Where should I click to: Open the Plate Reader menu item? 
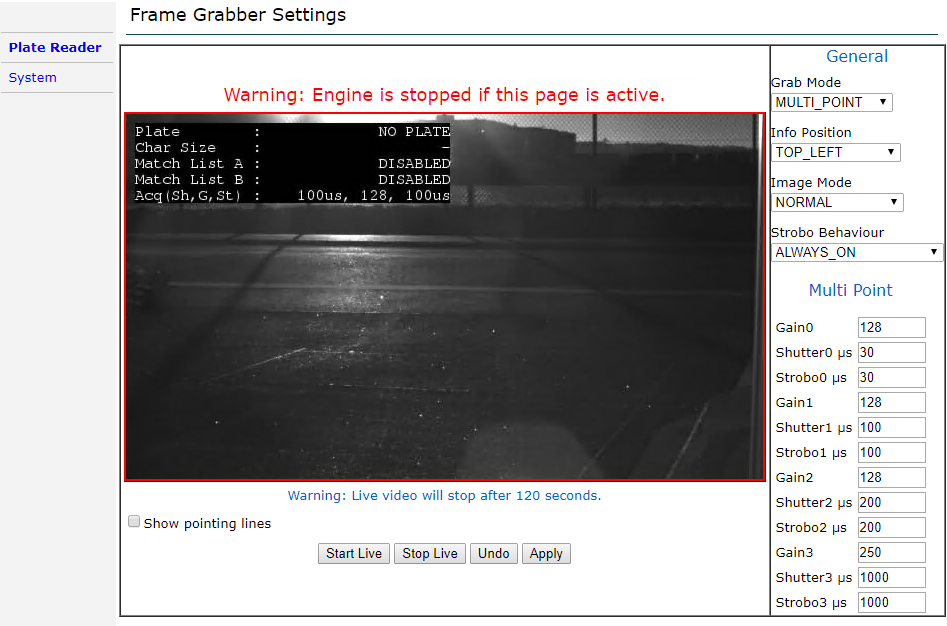click(x=55, y=47)
